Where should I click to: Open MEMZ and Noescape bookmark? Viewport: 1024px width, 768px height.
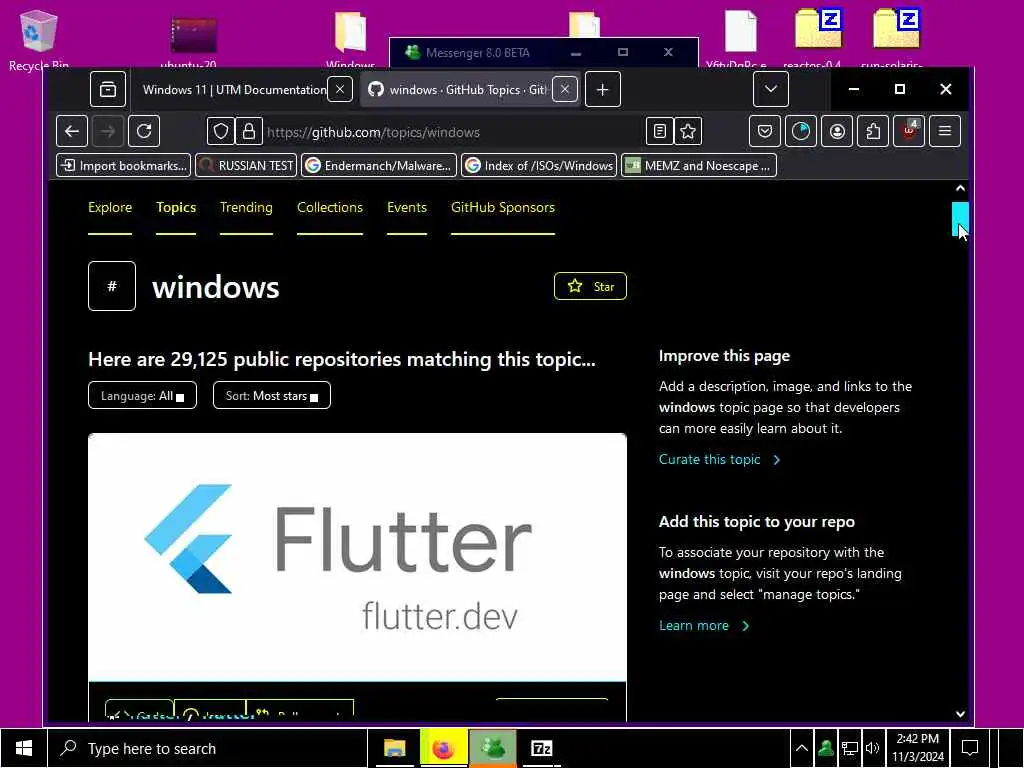[699, 166]
